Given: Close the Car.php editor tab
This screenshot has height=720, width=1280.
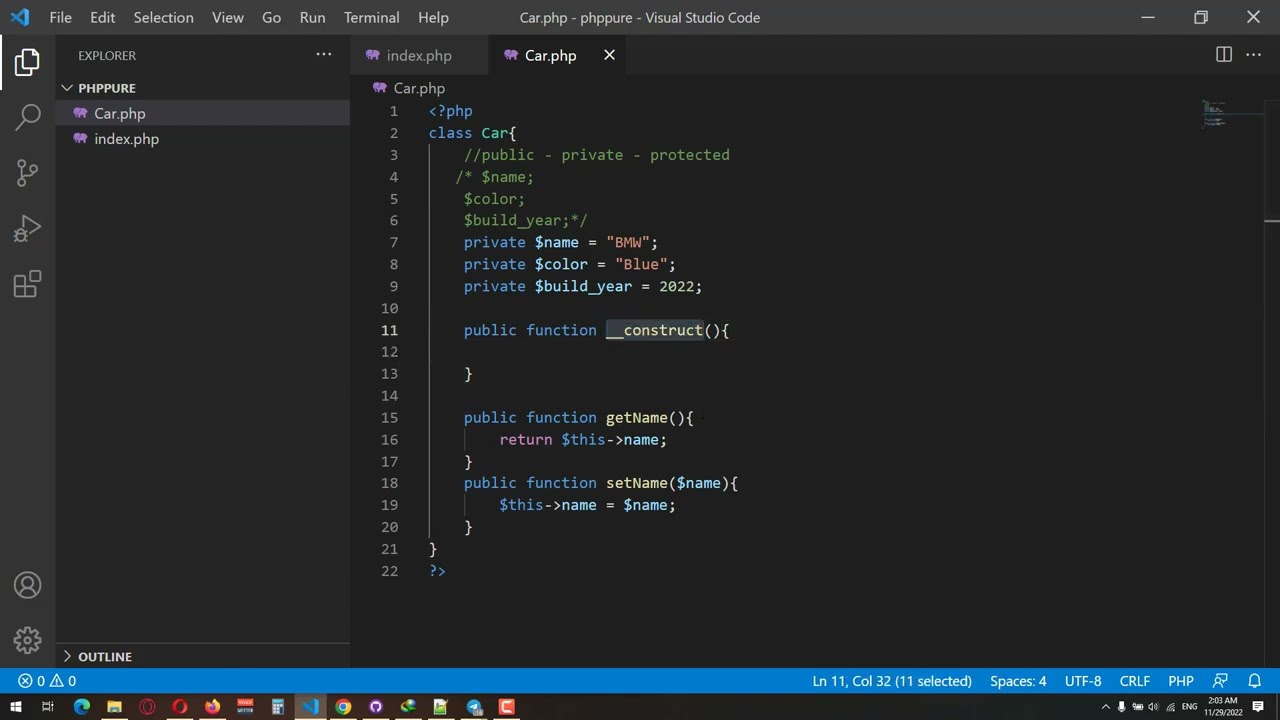Looking at the screenshot, I should pyautogui.click(x=609, y=55).
